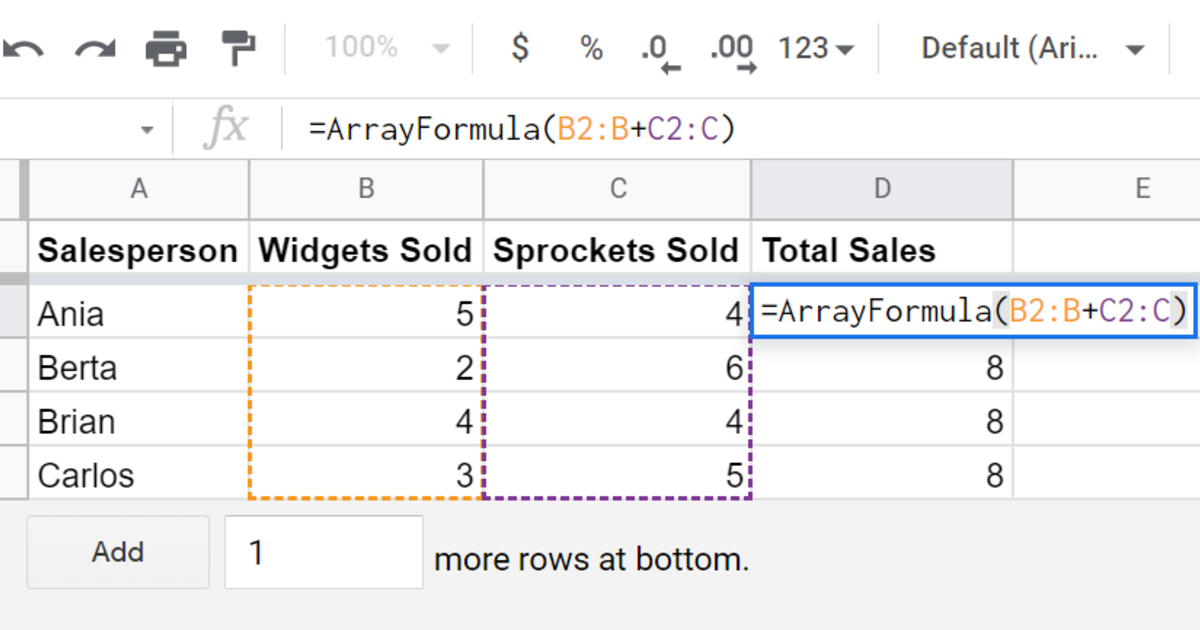Click the column A header
This screenshot has height=630, width=1200.
[x=139, y=189]
